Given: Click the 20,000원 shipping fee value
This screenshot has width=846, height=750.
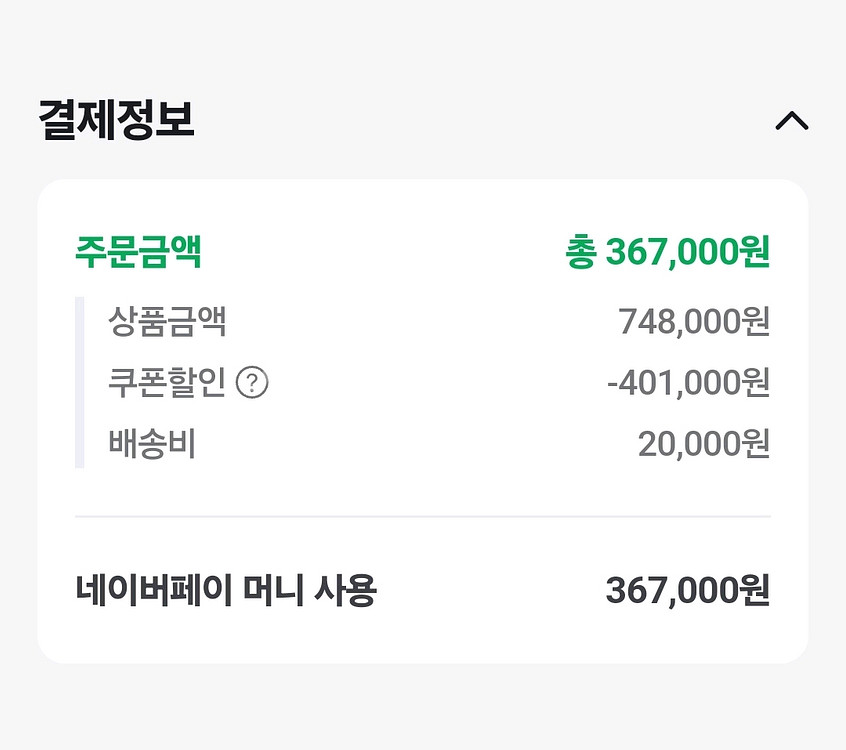Looking at the screenshot, I should coord(704,443).
